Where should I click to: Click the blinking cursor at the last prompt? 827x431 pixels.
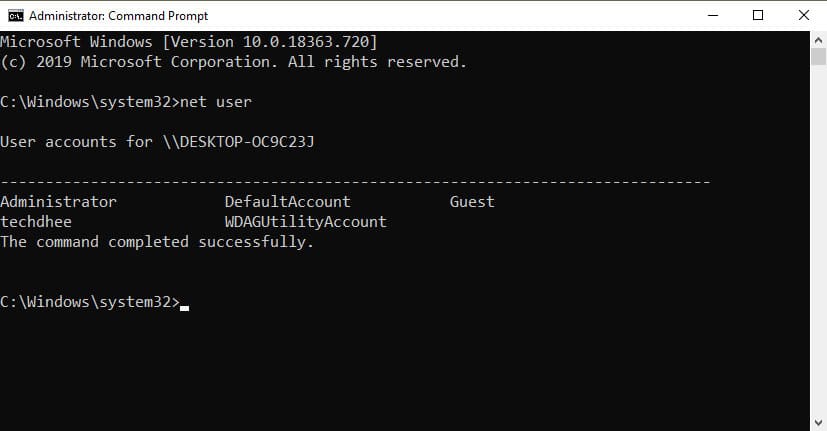pos(185,303)
